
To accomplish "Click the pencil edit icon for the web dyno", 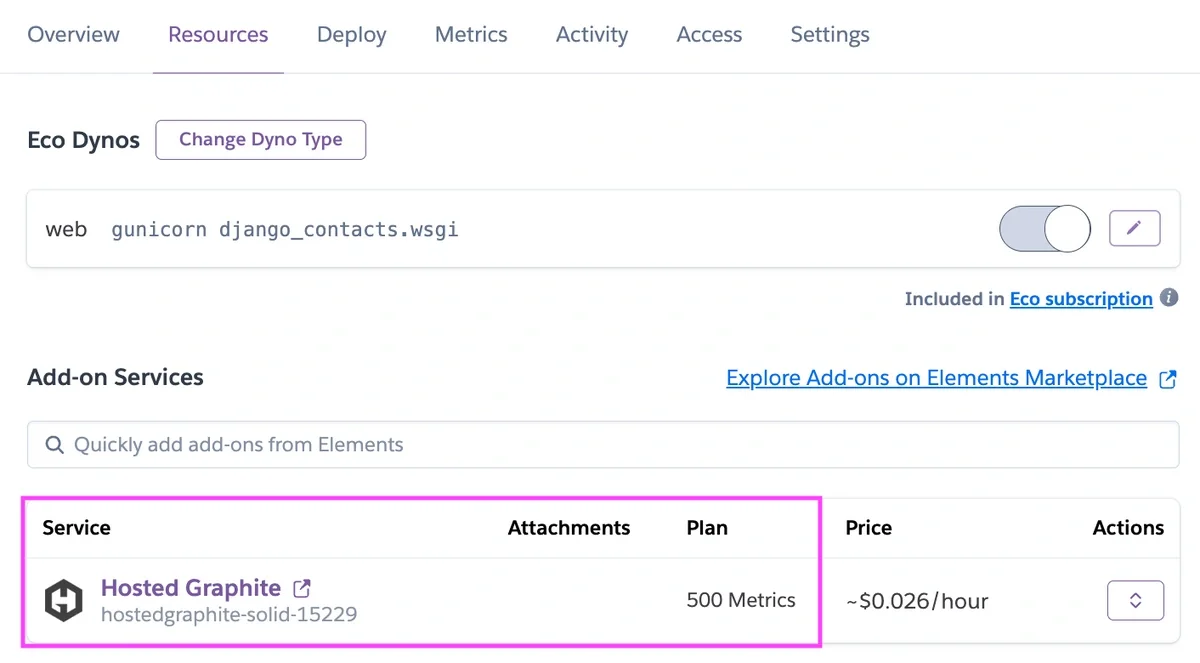I will 1134,228.
